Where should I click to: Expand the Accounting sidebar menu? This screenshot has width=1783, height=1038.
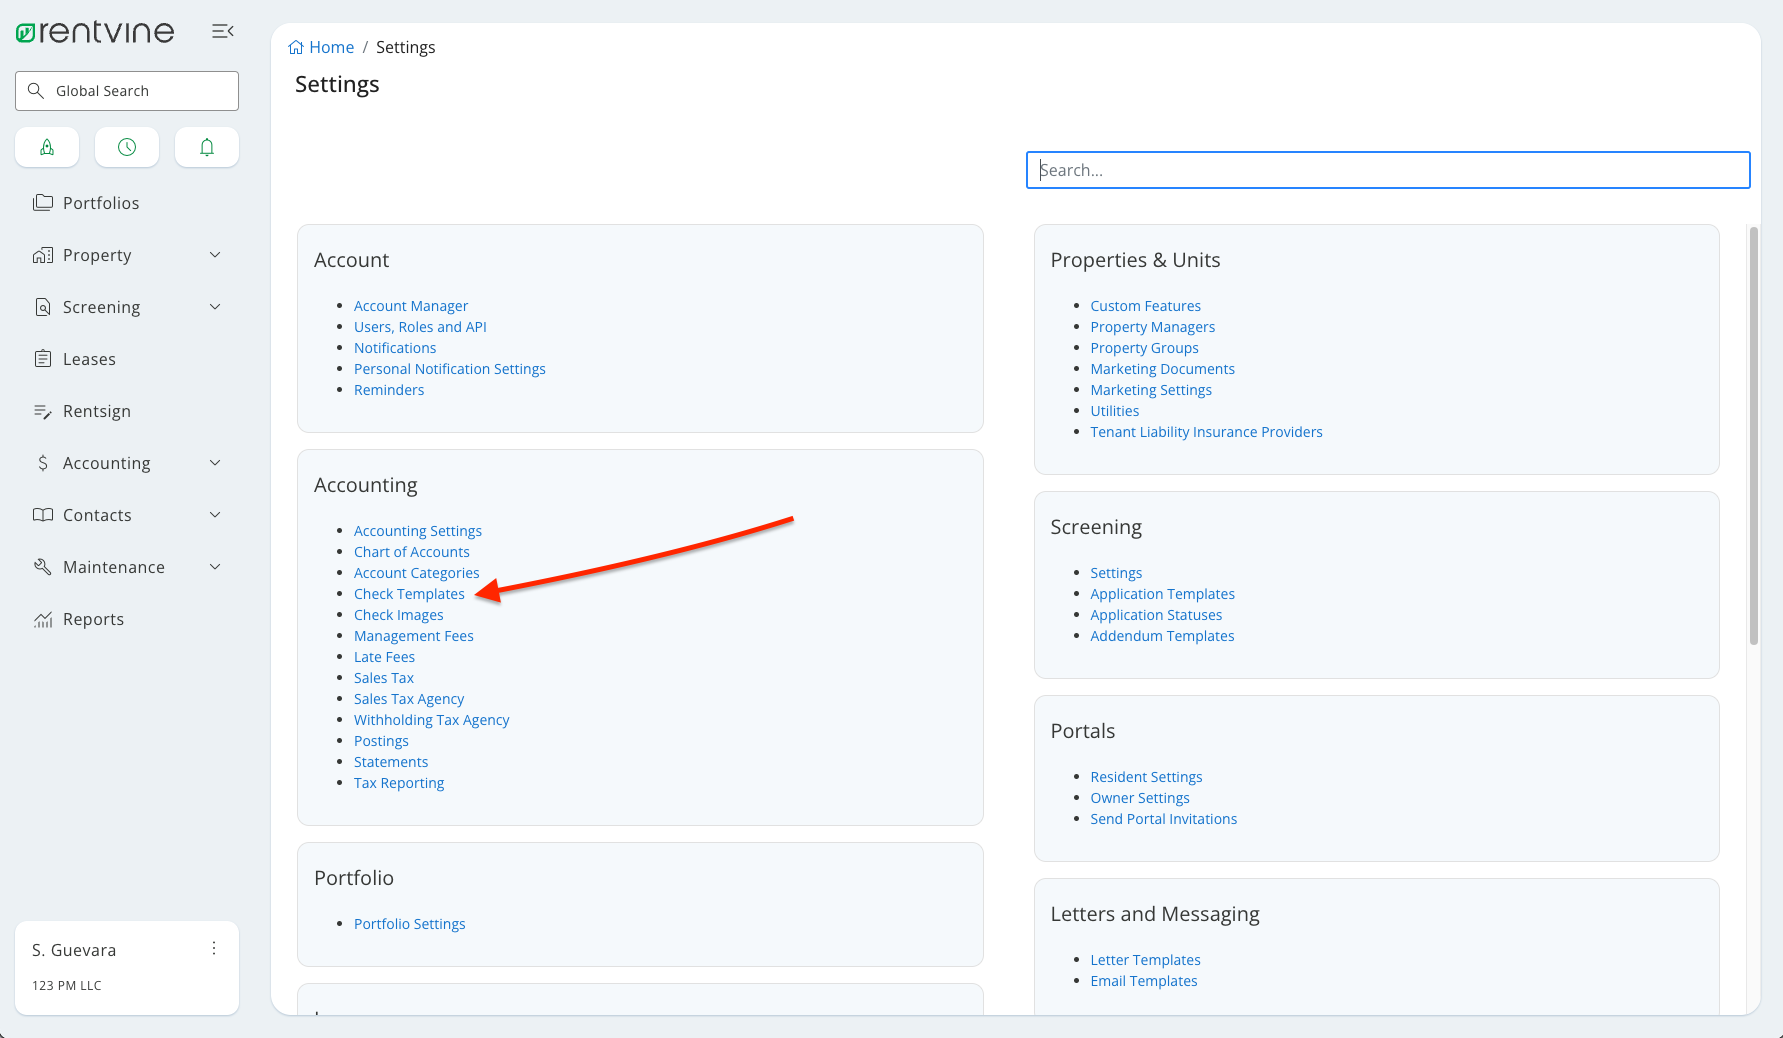click(x=215, y=463)
